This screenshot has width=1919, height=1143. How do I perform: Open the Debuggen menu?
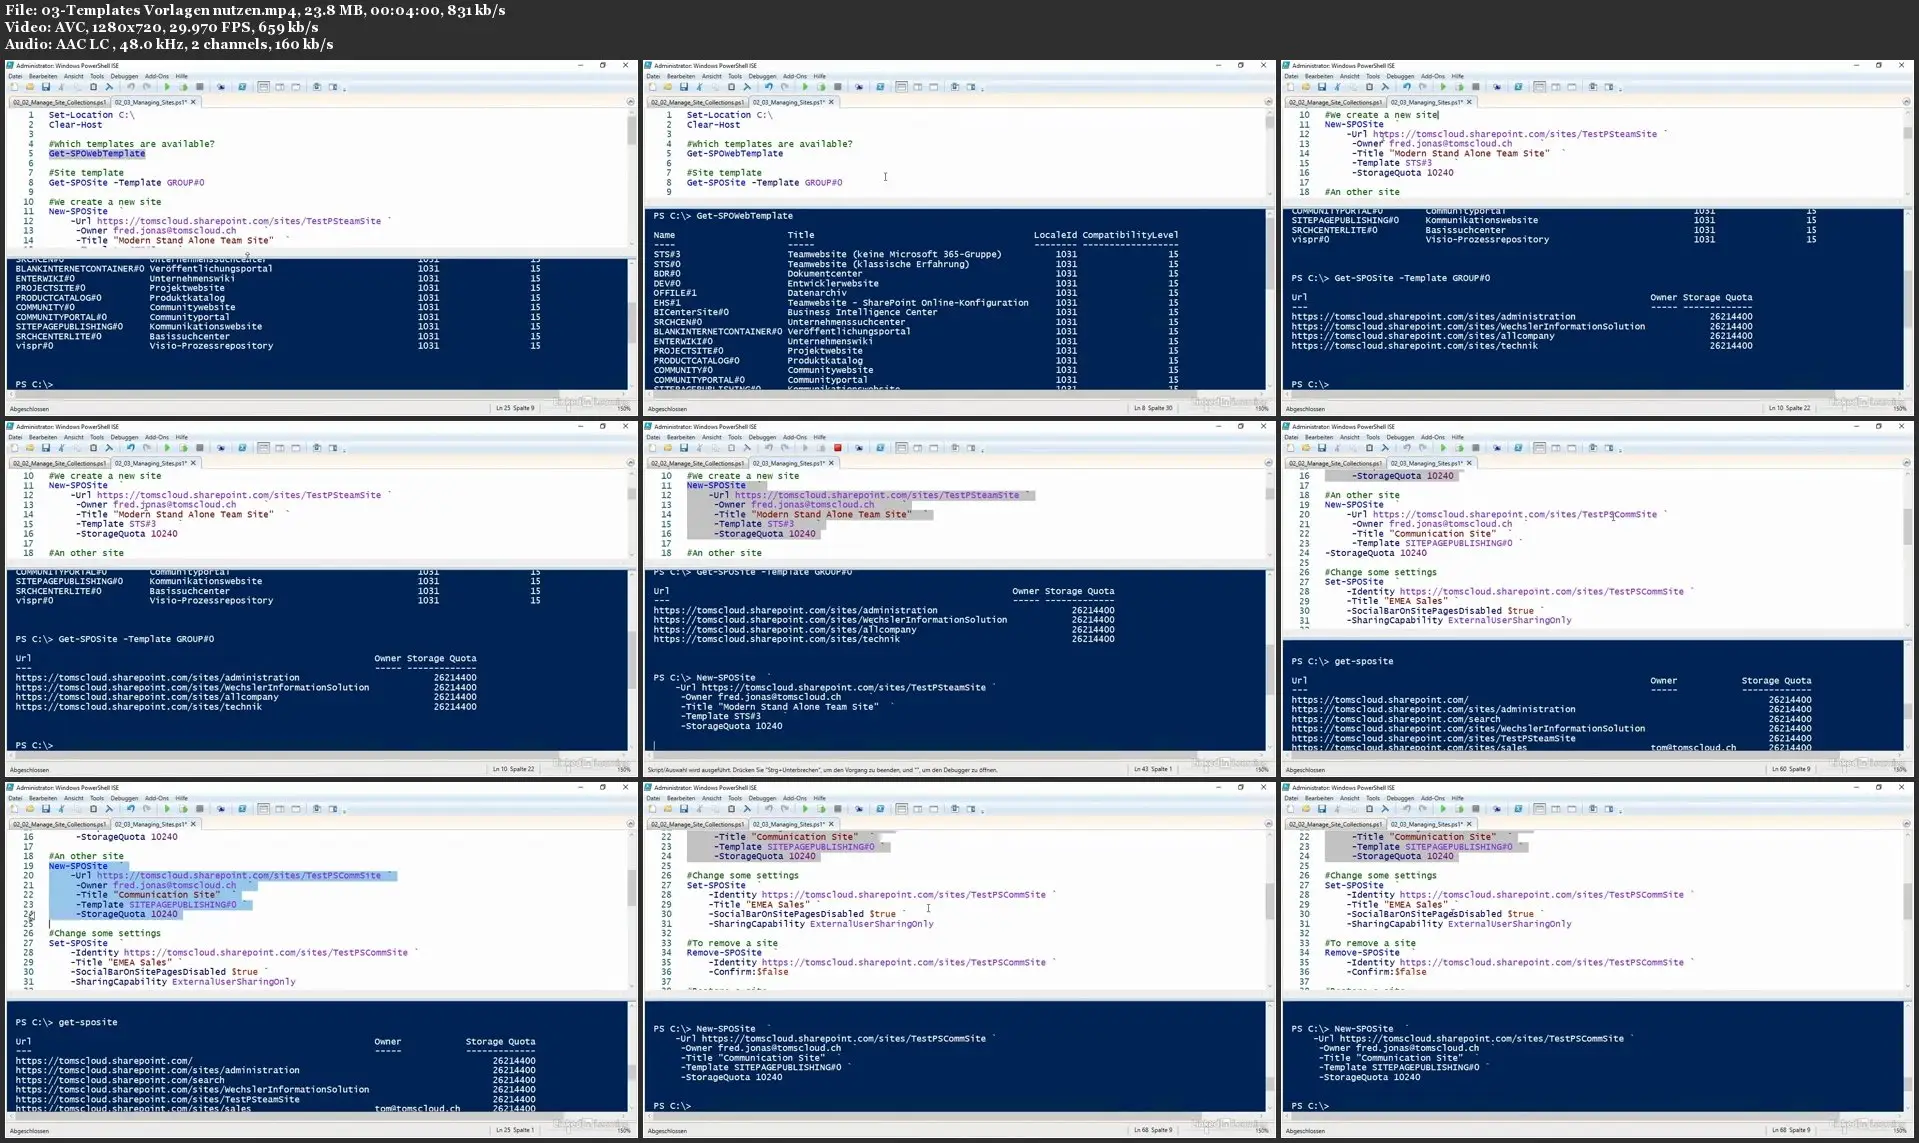click(x=124, y=76)
